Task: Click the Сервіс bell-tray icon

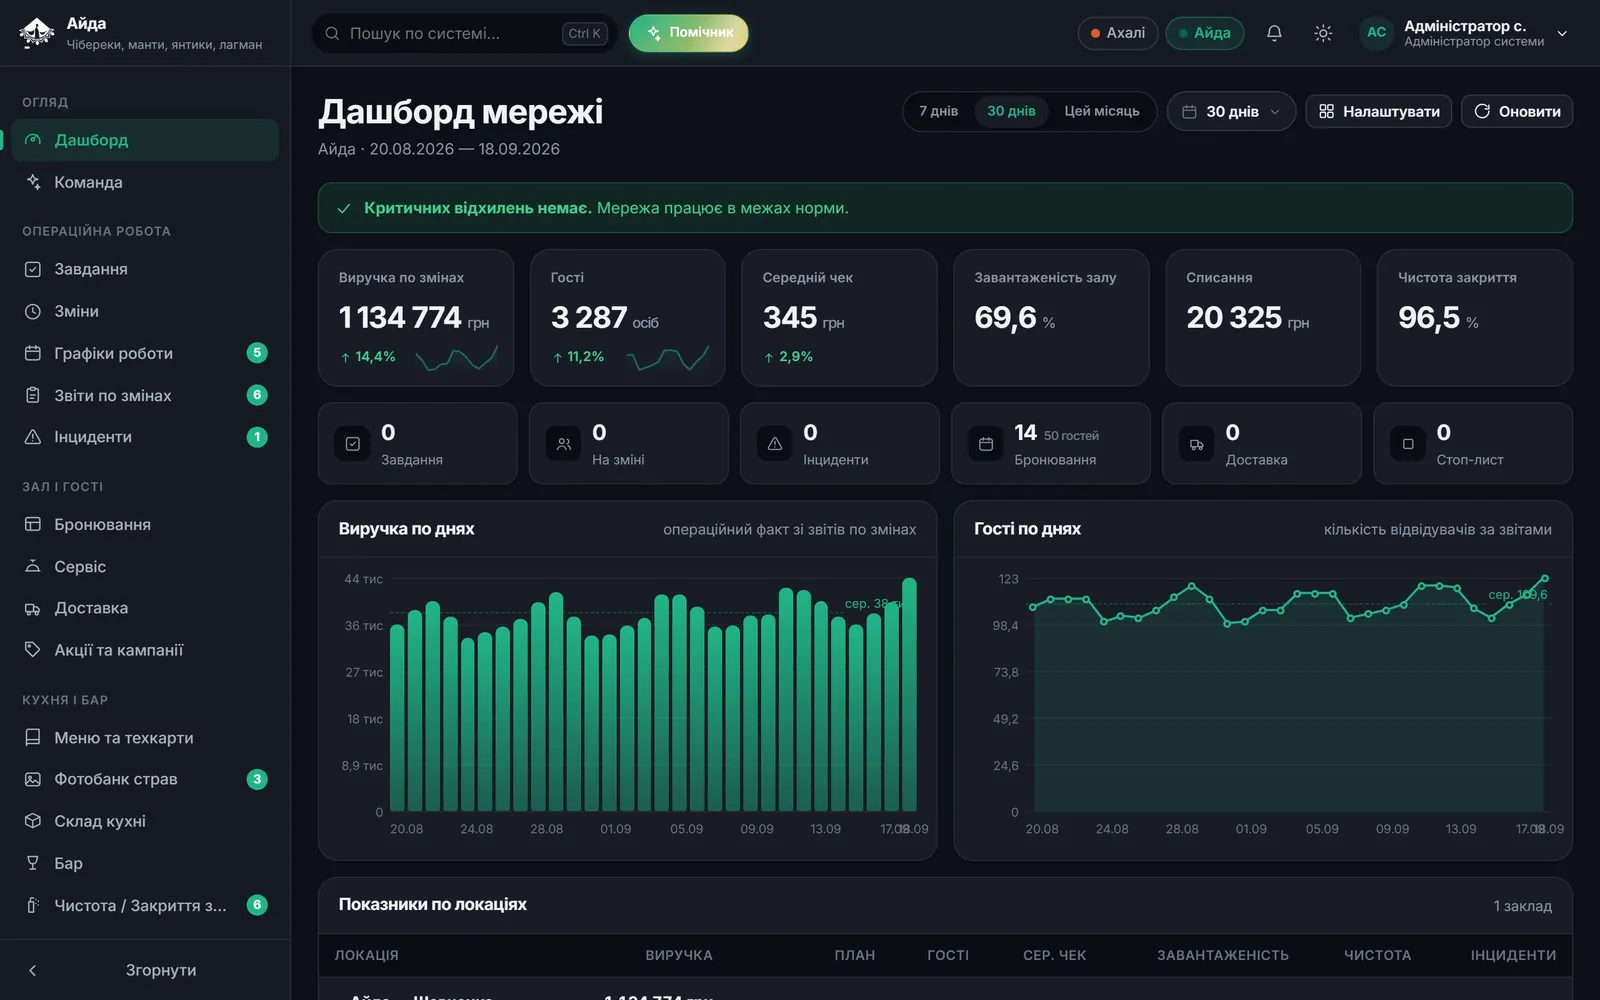Action: 33,566
